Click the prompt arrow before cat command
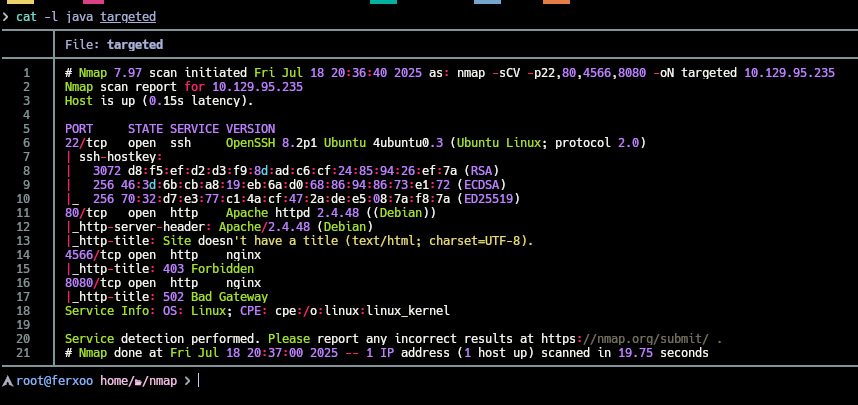The width and height of the screenshot is (858, 405). coord(6,17)
